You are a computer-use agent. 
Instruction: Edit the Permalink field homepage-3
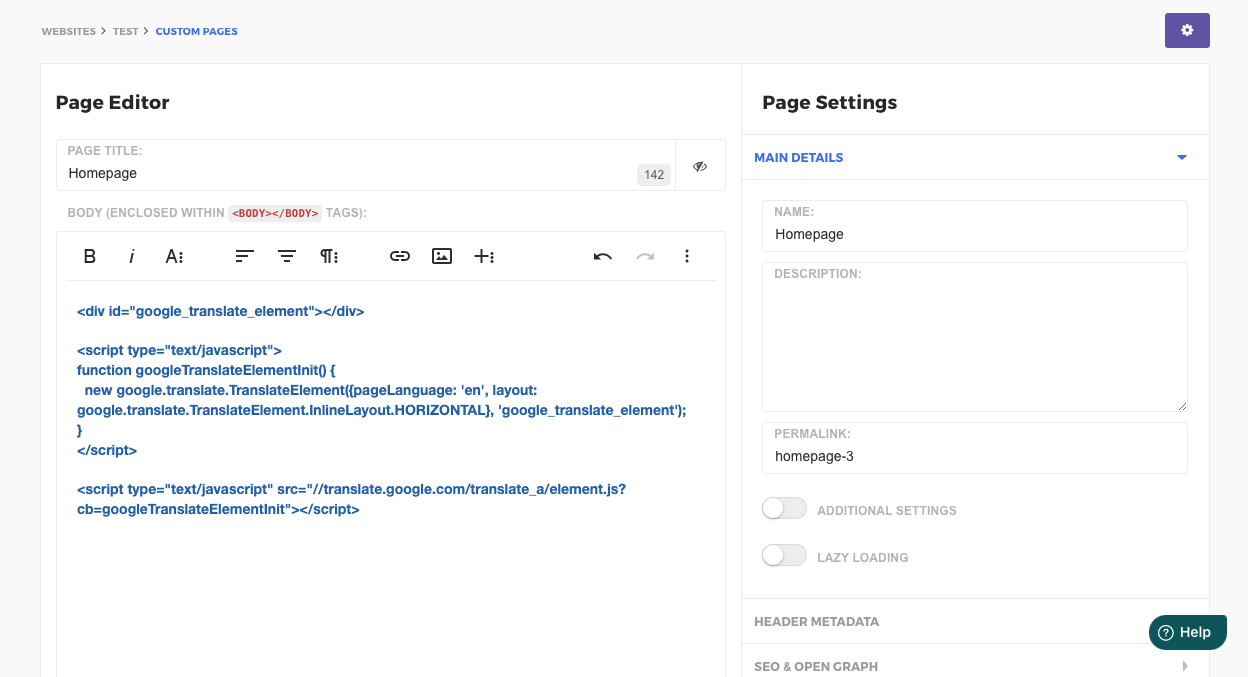975,448
